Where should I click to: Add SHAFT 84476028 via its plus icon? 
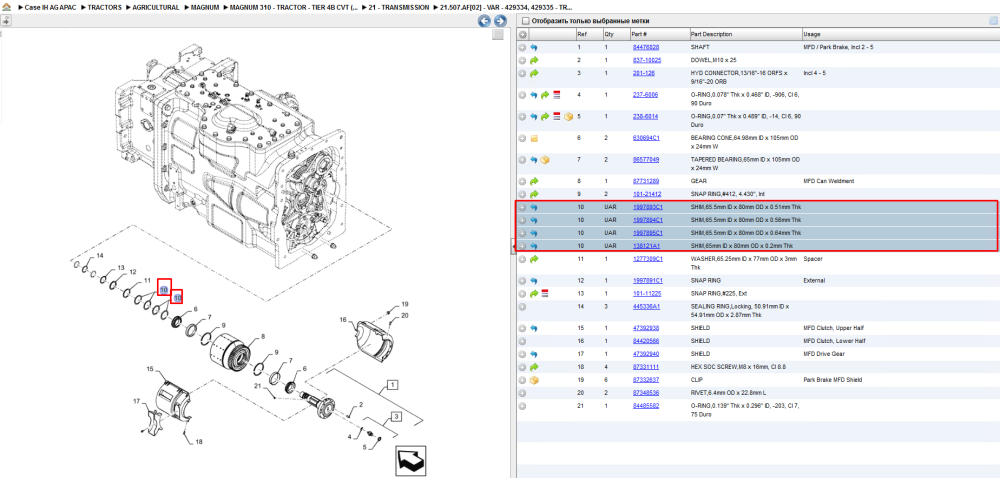coord(522,47)
